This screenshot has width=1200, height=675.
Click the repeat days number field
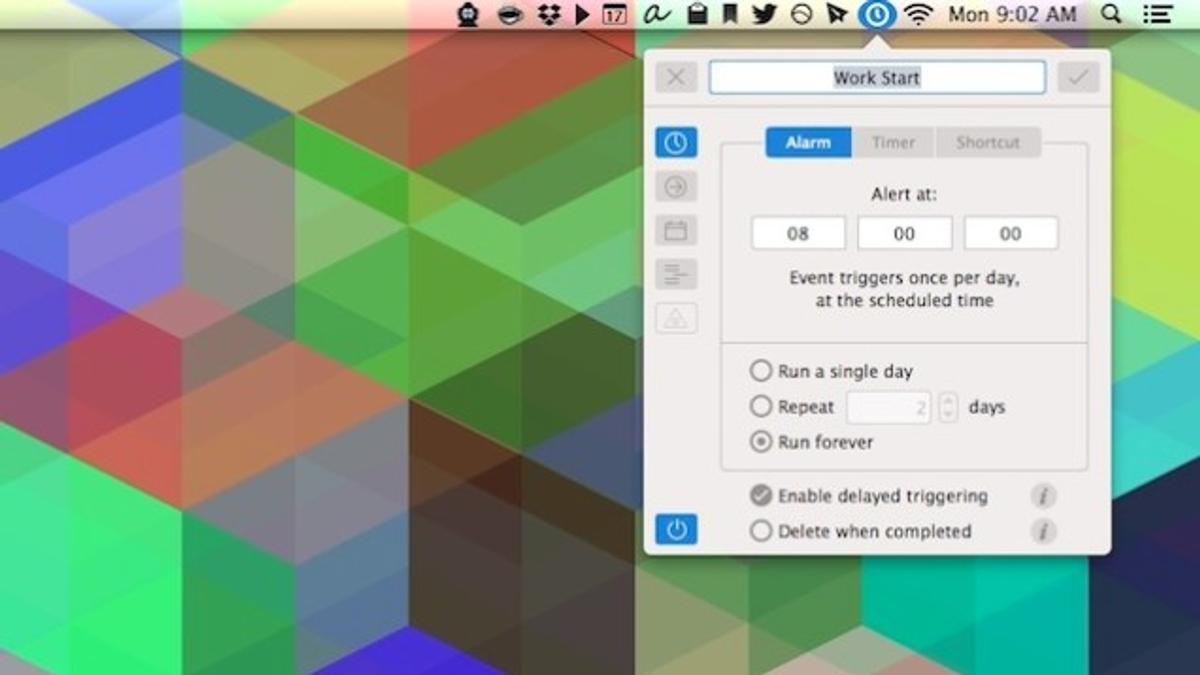889,407
